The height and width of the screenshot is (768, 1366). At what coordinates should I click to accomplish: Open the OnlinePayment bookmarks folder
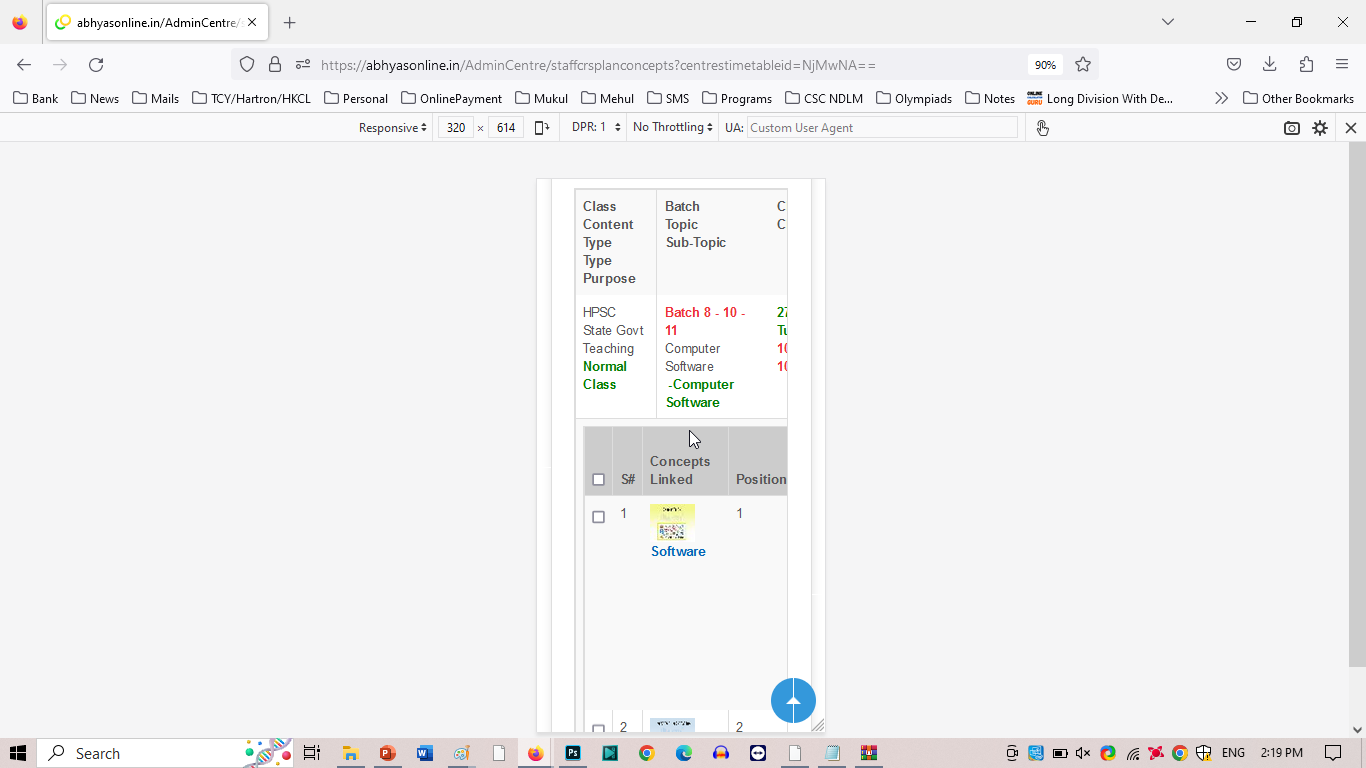(451, 98)
